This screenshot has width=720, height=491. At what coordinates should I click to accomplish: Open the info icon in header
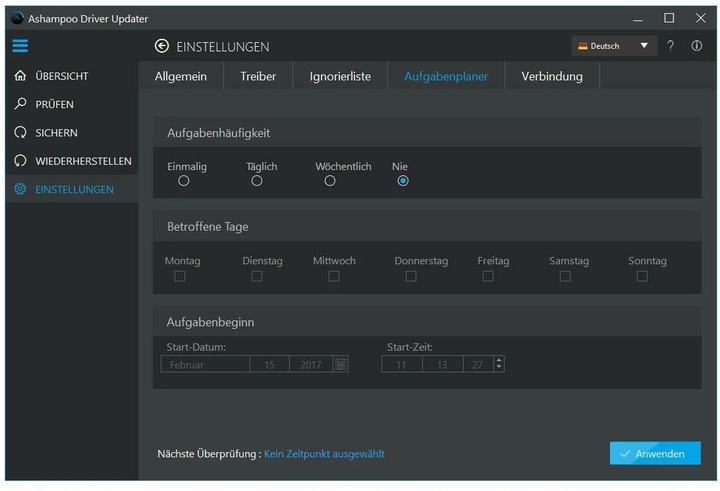pyautogui.click(x=697, y=45)
